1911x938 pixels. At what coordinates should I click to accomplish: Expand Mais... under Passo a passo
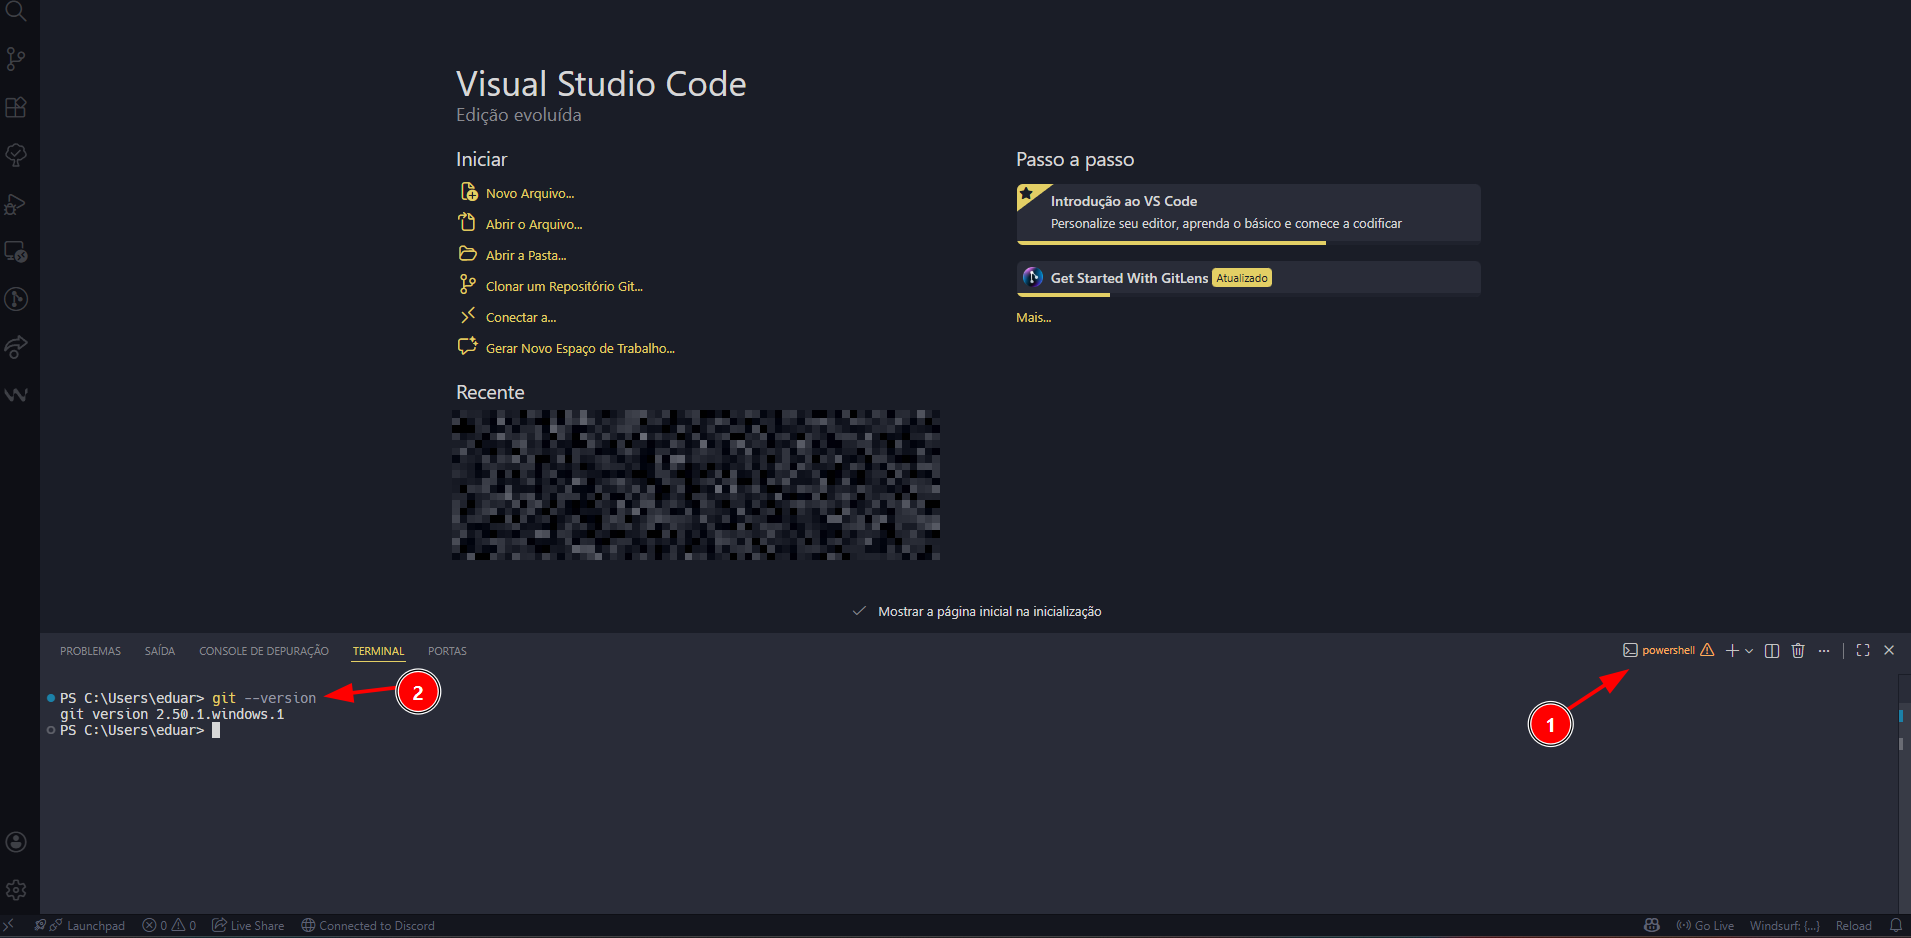(x=1033, y=318)
